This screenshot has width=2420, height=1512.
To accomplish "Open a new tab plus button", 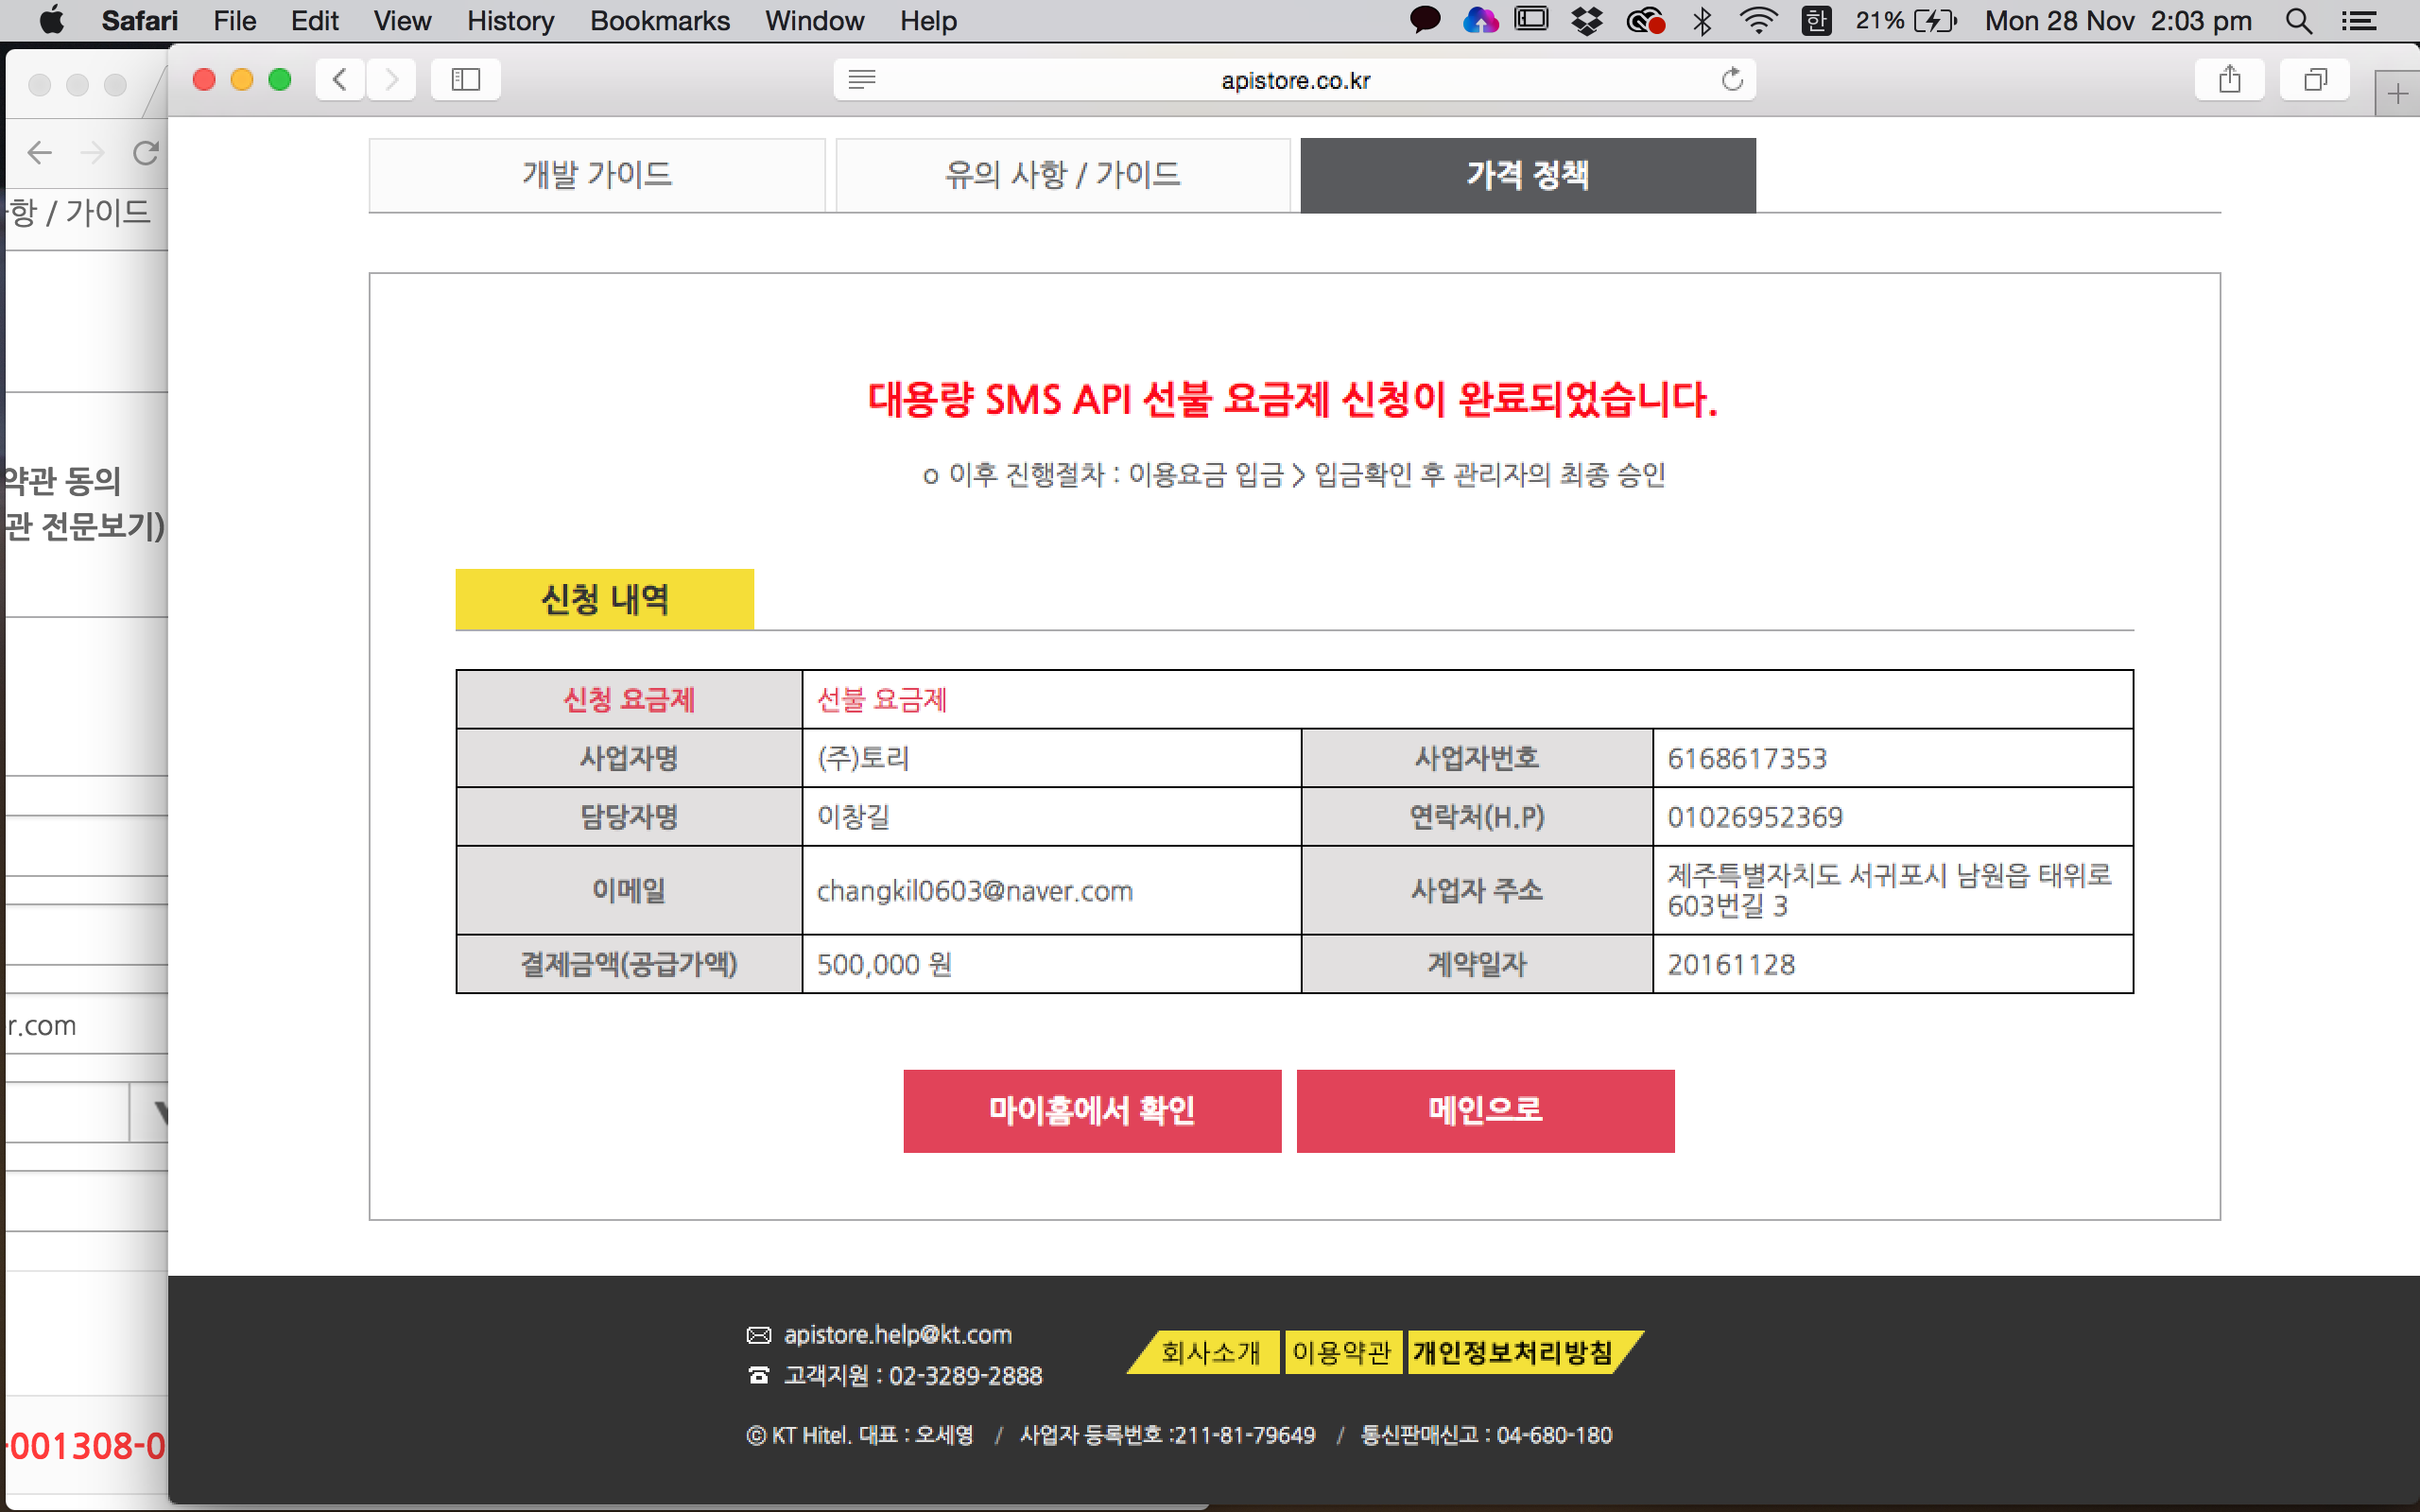I will 2397,95.
